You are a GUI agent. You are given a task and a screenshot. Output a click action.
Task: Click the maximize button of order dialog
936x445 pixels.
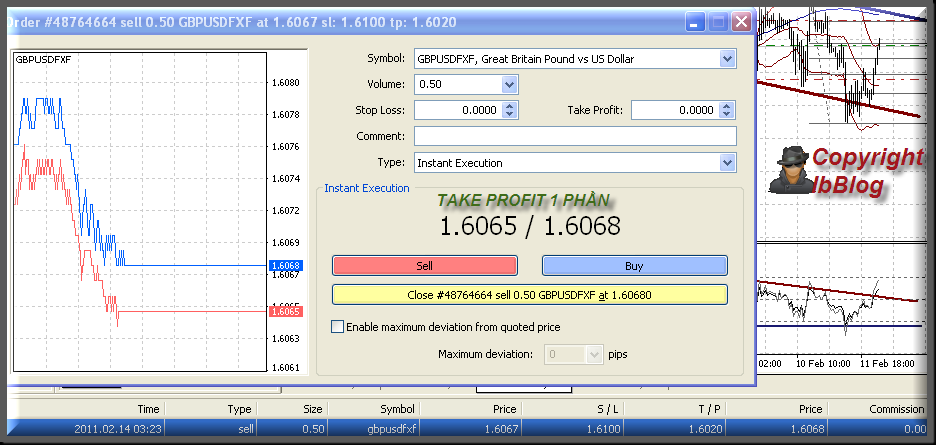718,23
